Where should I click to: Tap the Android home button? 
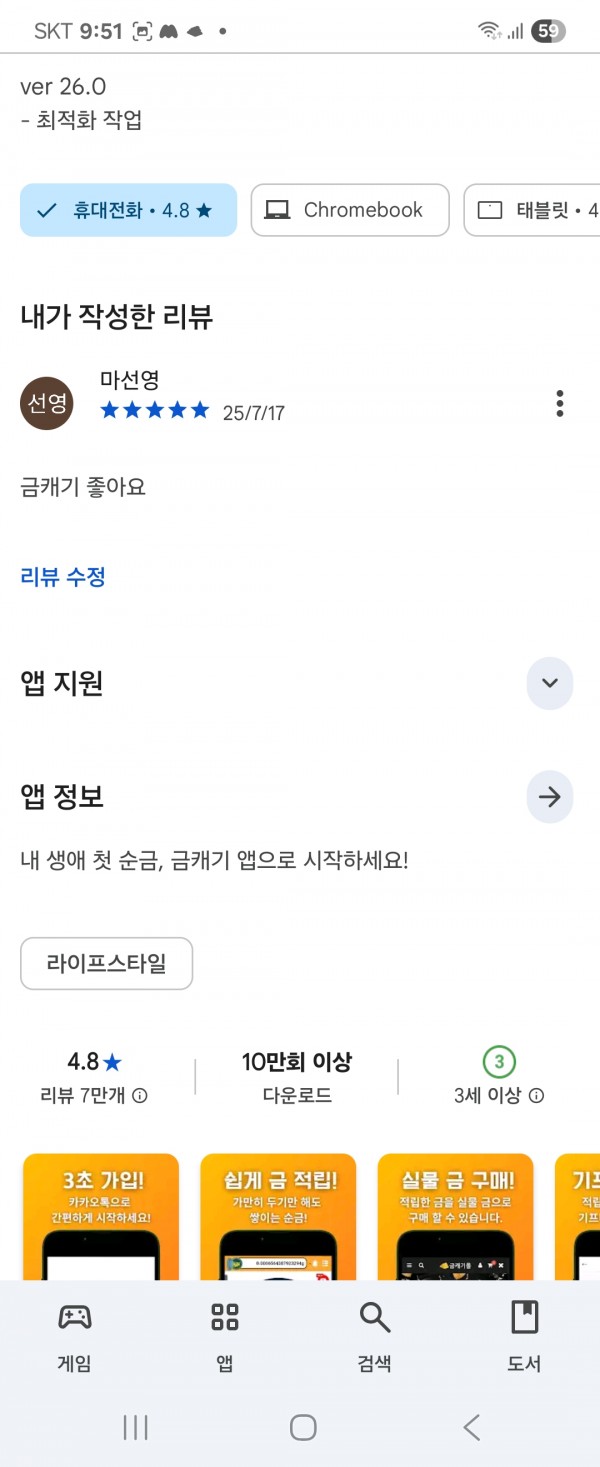point(303,1427)
